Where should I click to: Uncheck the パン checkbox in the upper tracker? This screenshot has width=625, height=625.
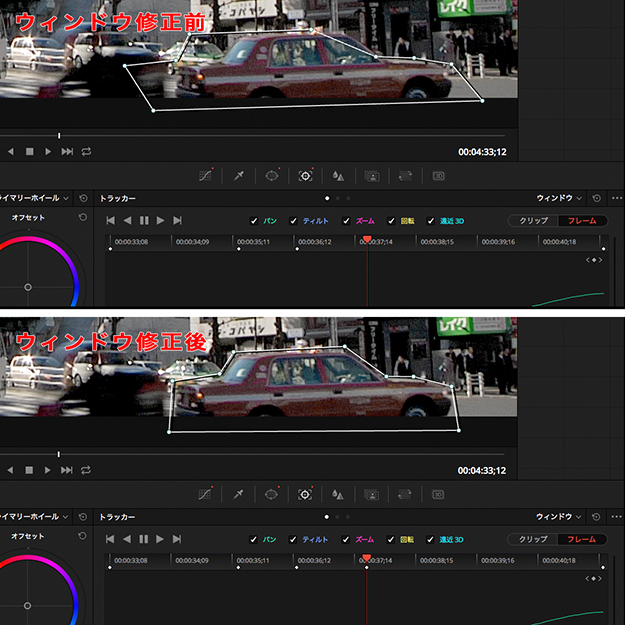[255, 220]
